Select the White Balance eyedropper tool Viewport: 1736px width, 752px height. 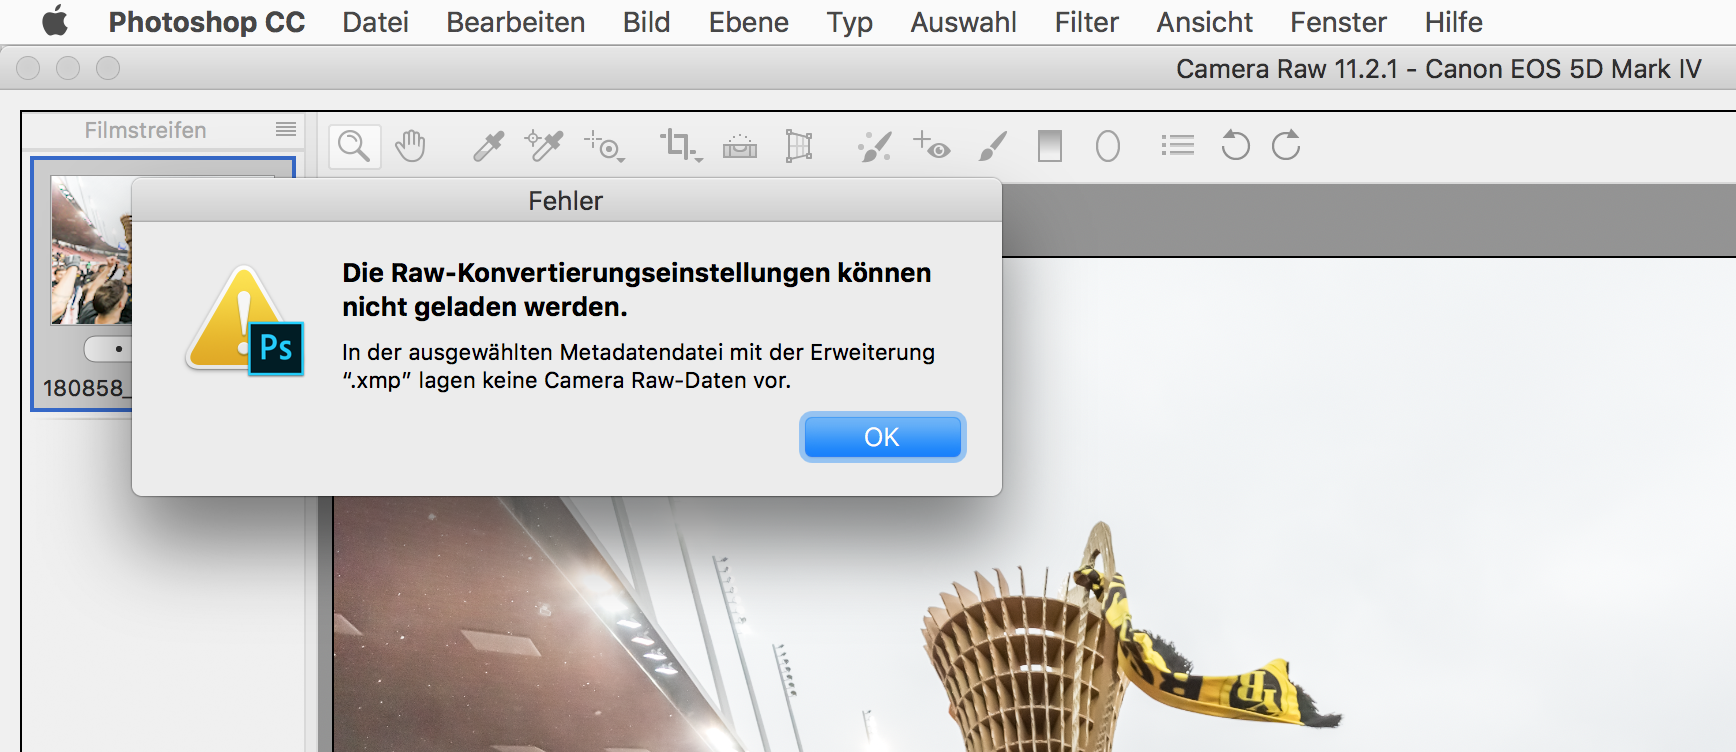point(488,146)
